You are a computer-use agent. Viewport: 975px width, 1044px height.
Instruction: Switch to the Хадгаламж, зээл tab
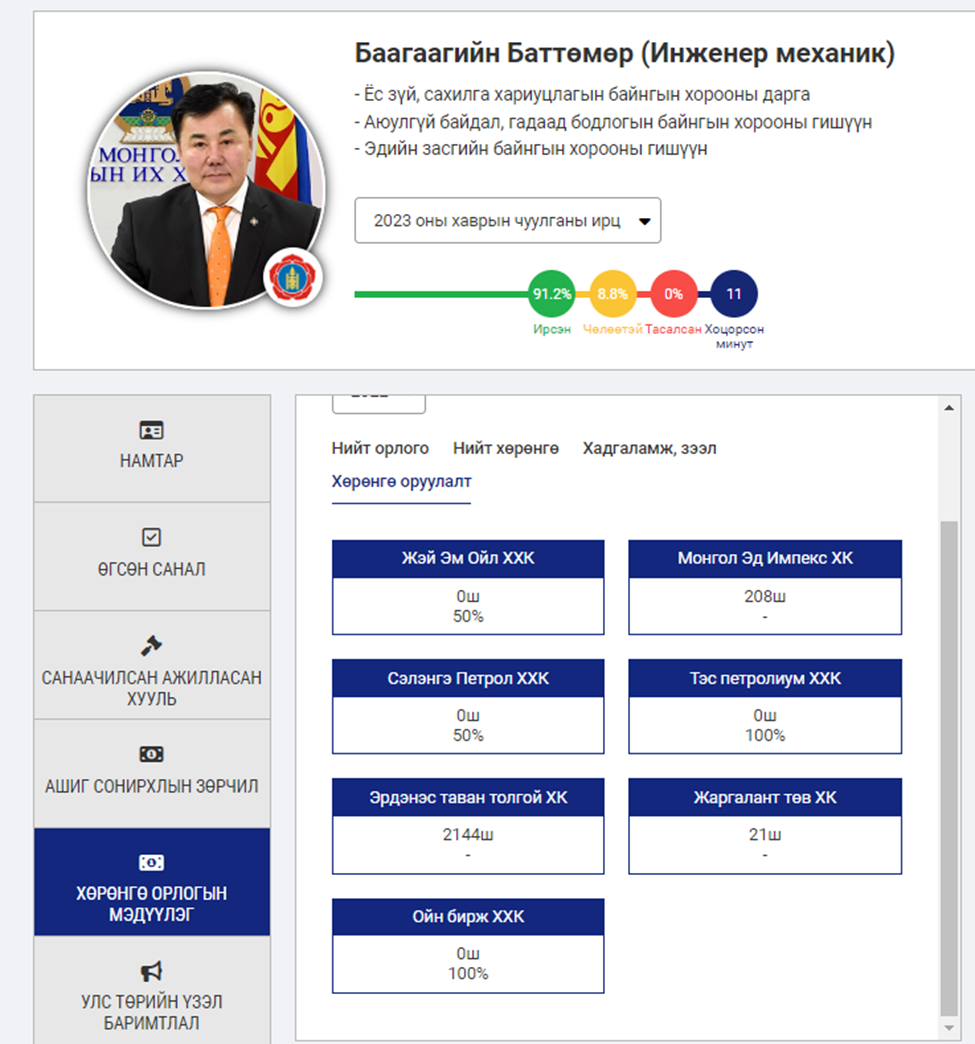(x=649, y=449)
